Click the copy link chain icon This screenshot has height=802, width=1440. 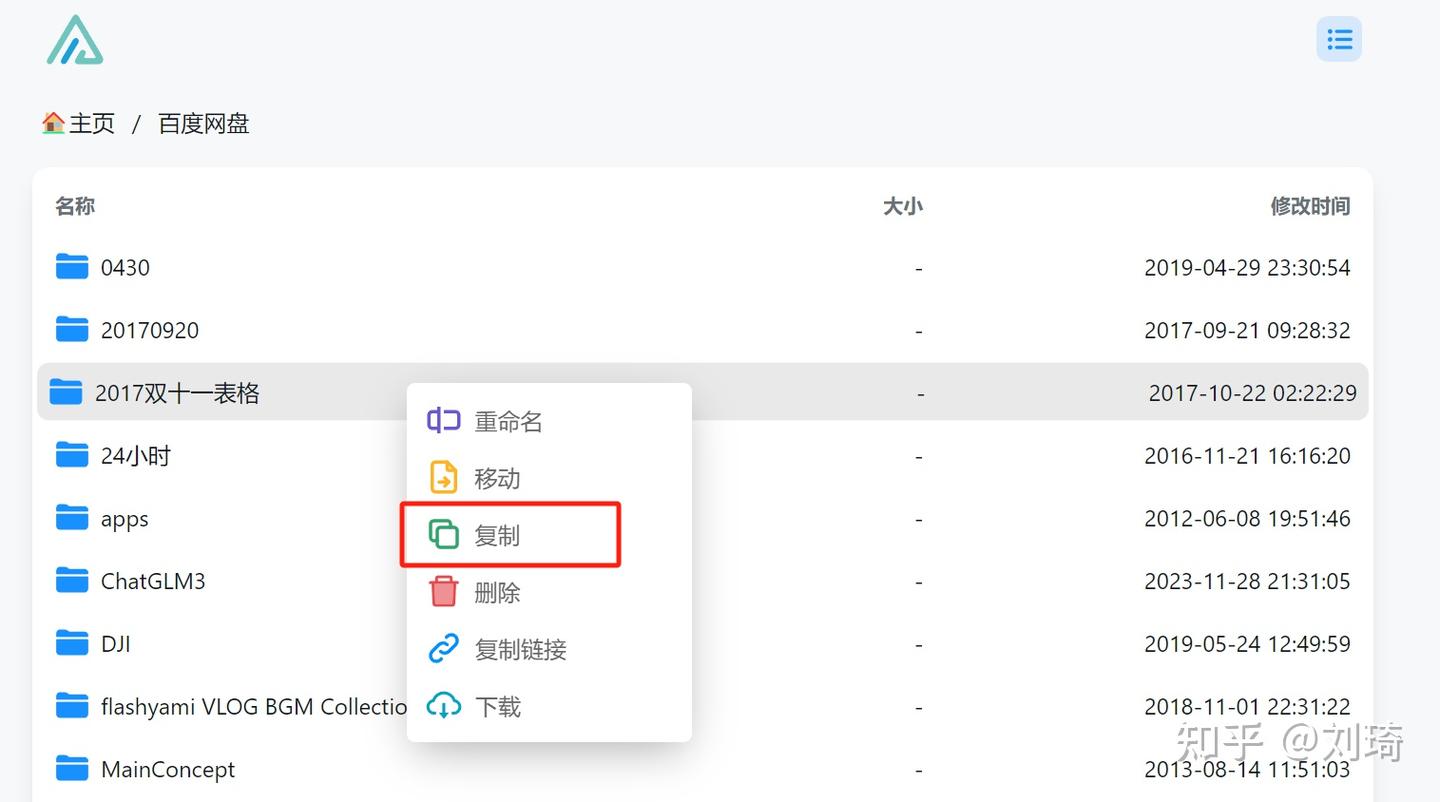coord(443,648)
